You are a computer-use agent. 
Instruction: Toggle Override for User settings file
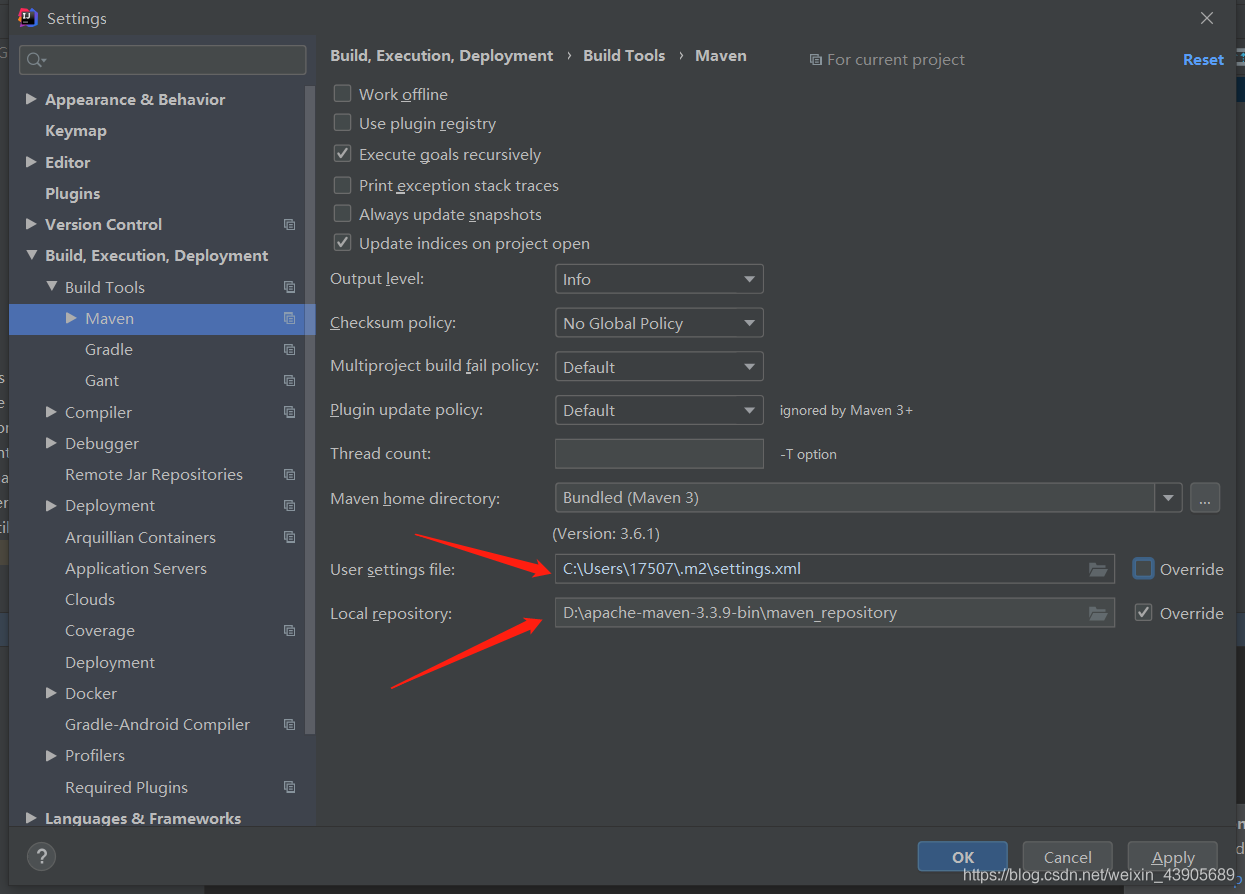[x=1143, y=569]
